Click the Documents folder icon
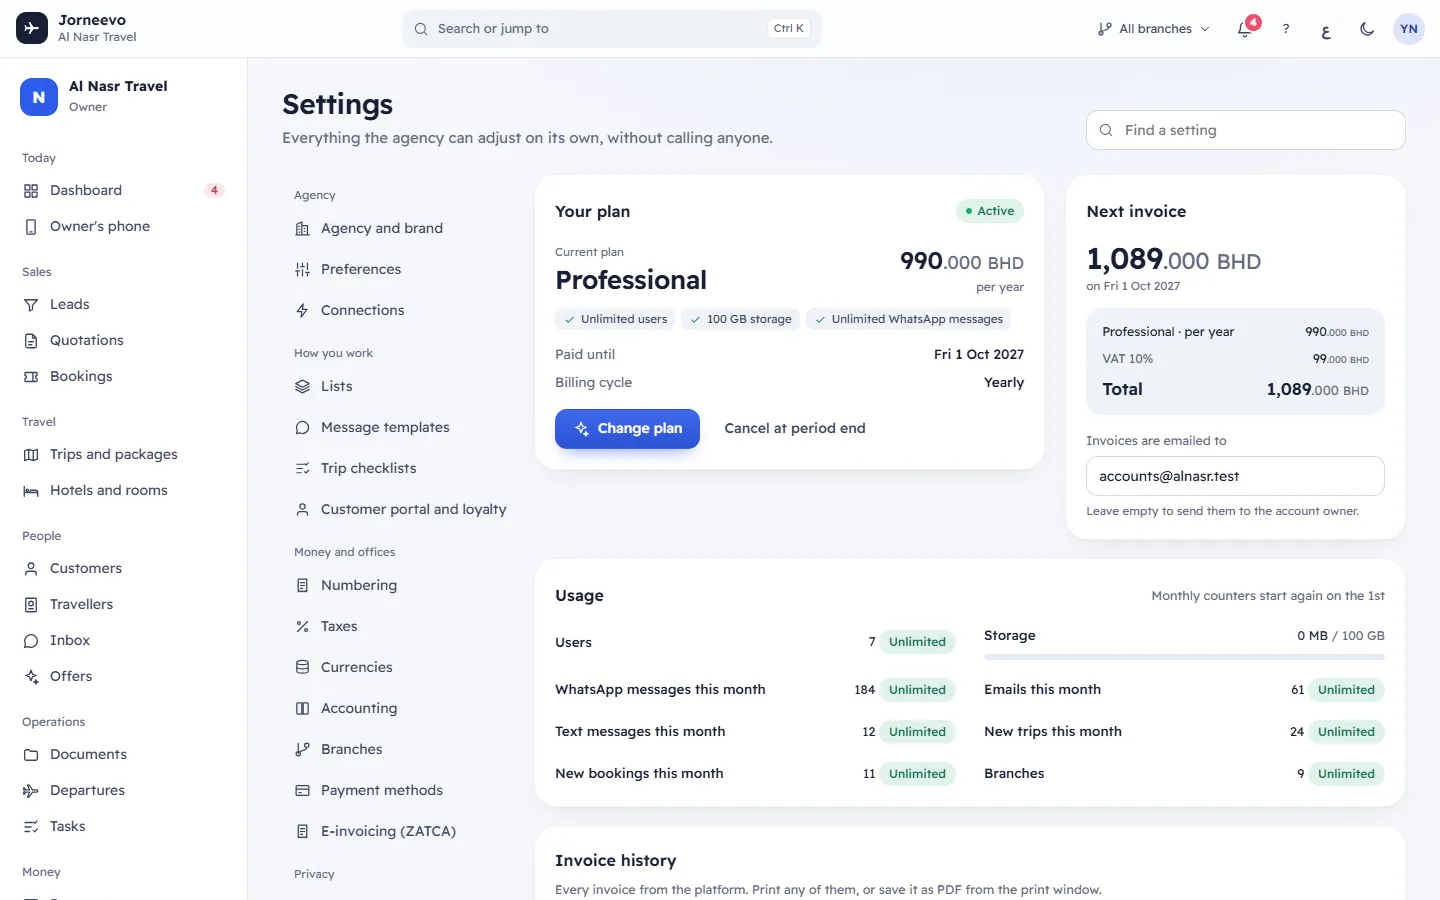Image resolution: width=1440 pixels, height=900 pixels. (31, 754)
